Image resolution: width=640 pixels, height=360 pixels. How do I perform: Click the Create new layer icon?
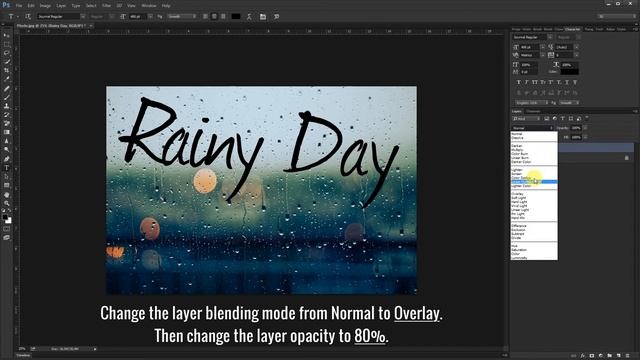click(x=618, y=356)
